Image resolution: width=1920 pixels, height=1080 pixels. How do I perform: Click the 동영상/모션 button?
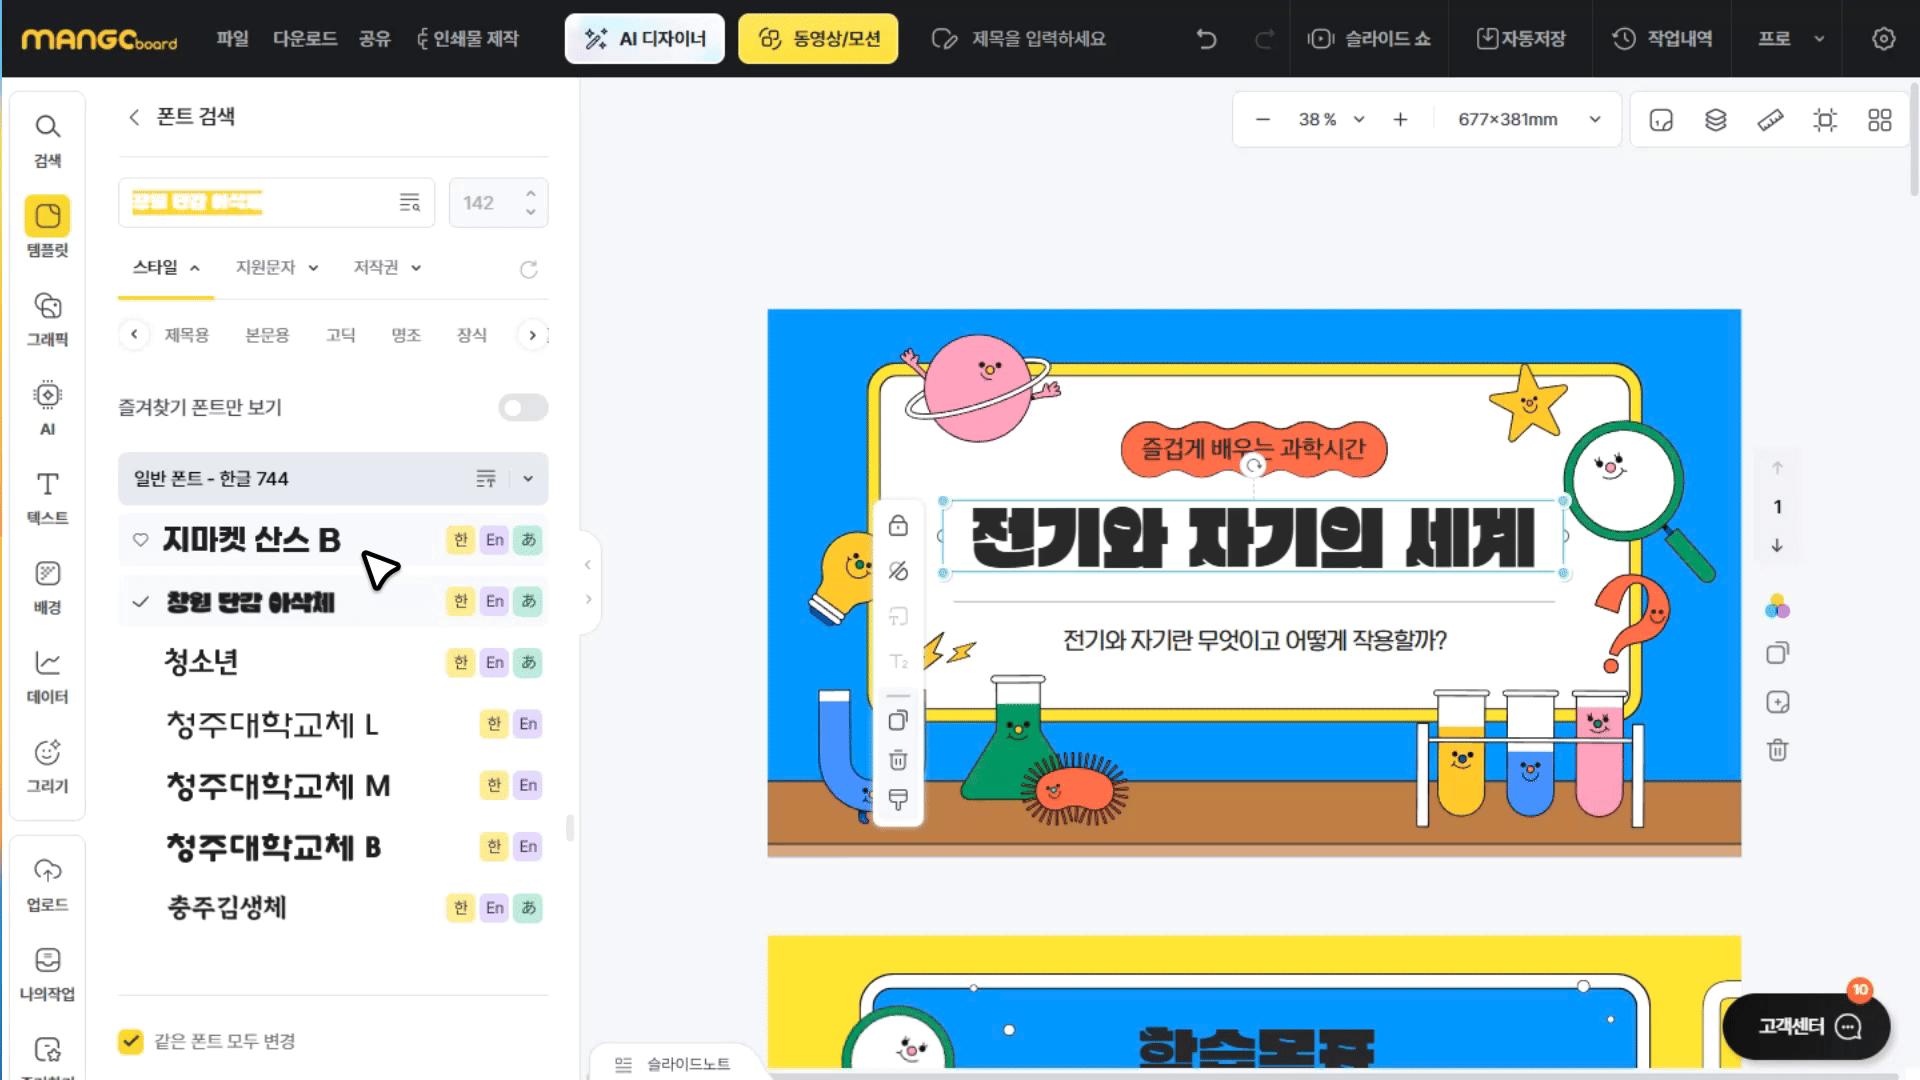click(x=818, y=39)
